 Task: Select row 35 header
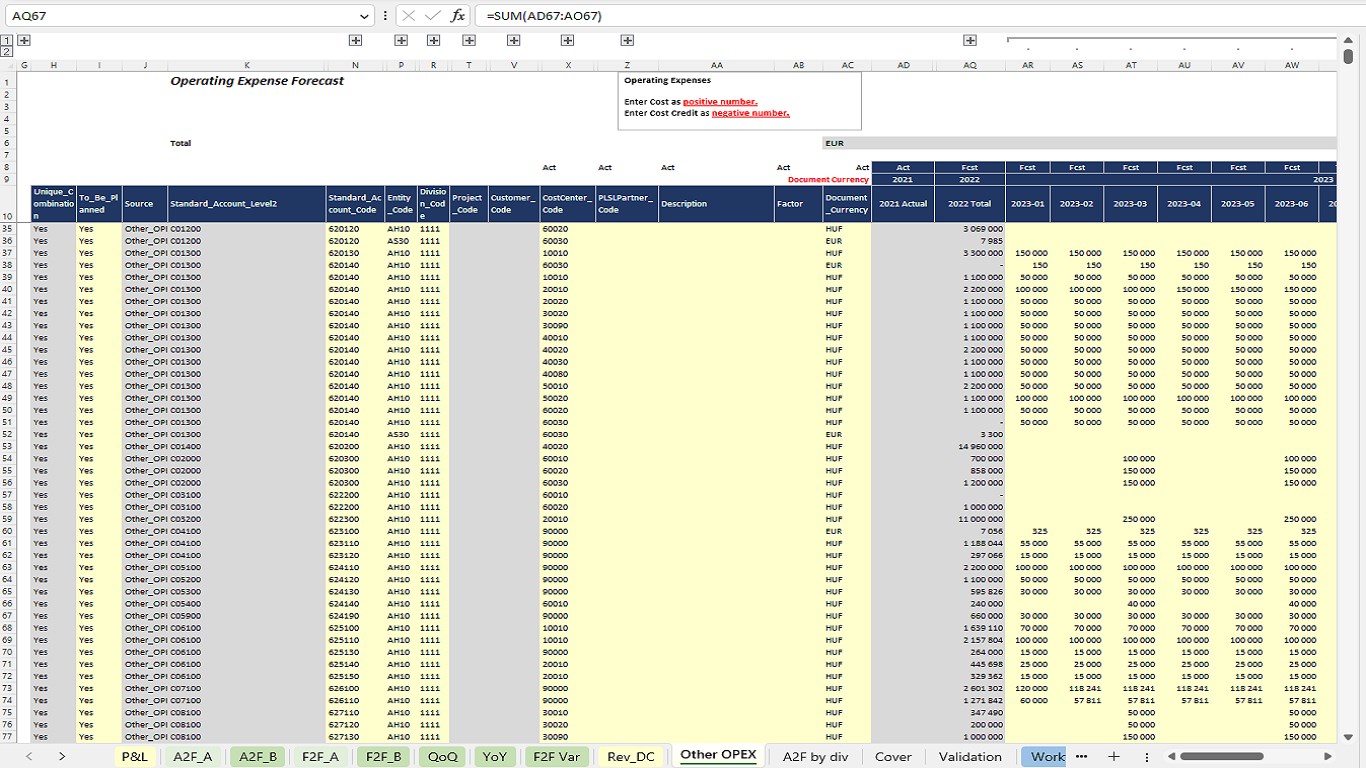(8, 229)
